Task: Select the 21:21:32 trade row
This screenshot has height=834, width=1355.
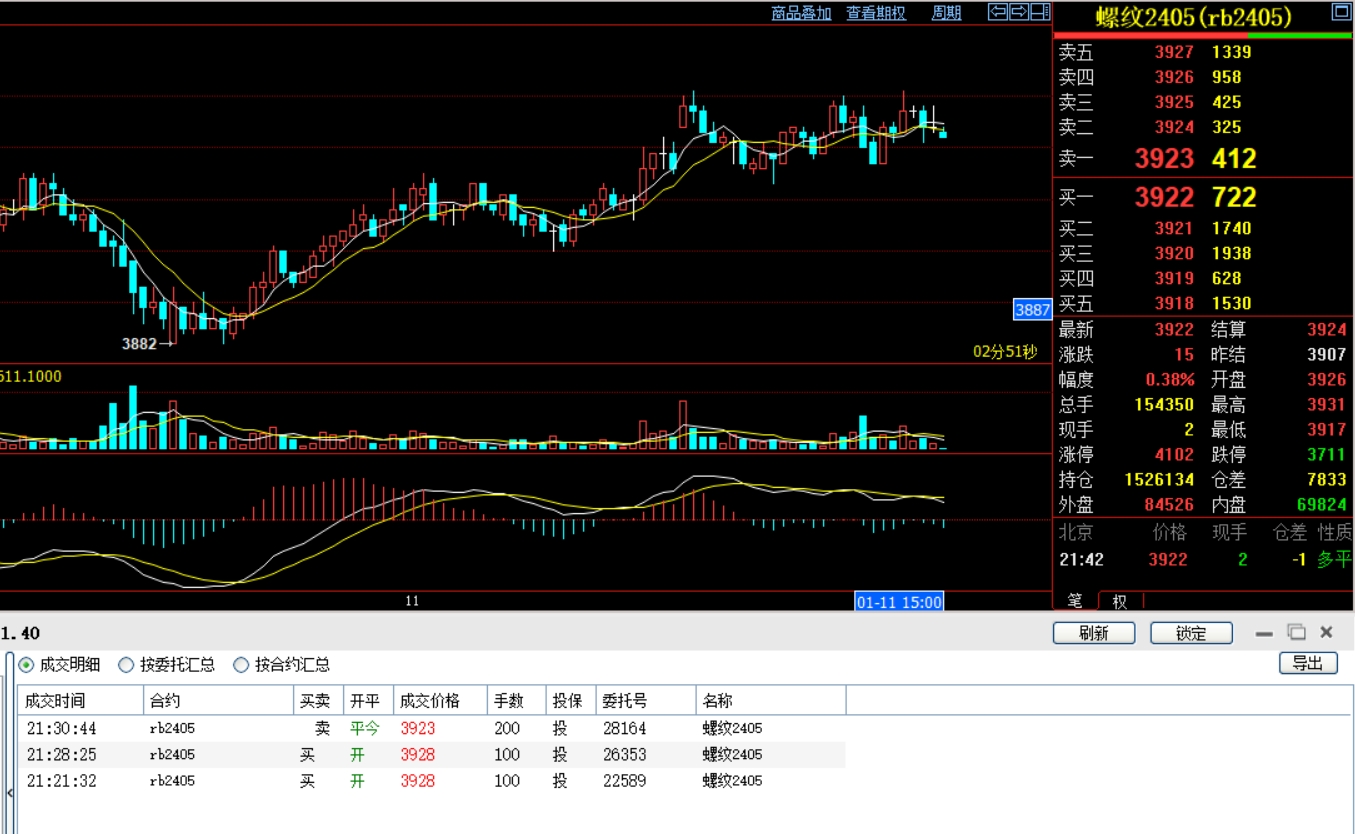Action: [x=432, y=780]
